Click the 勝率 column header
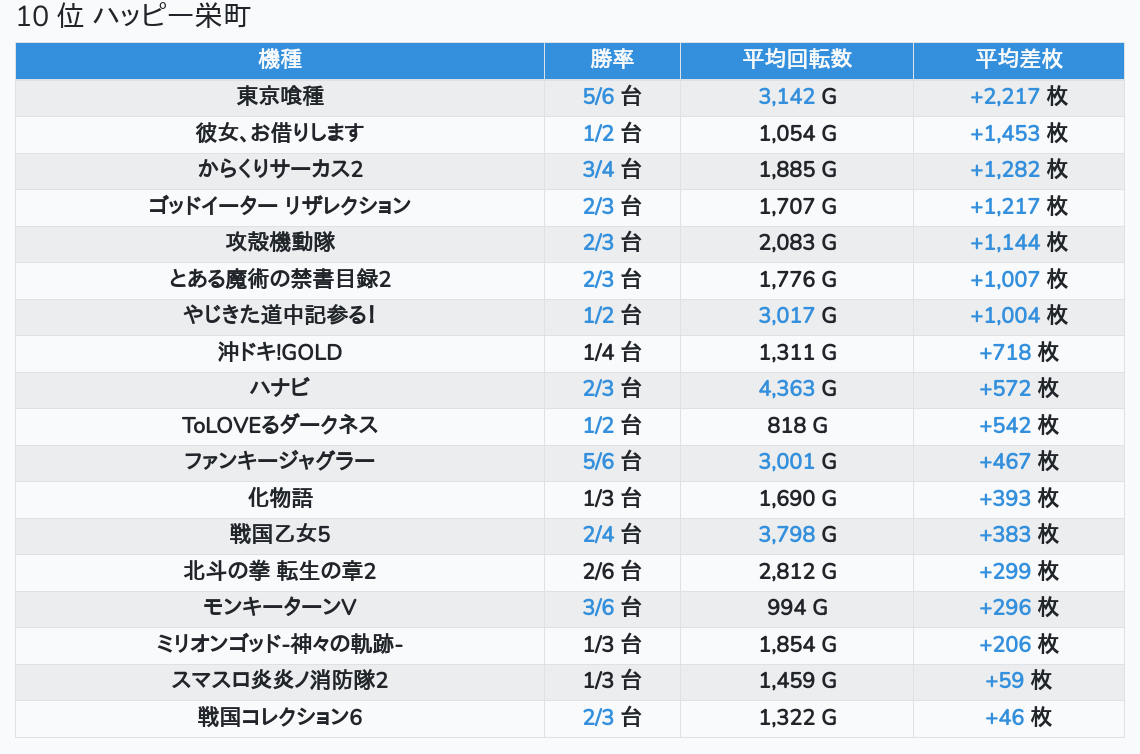The height and width of the screenshot is (754, 1140). [612, 60]
